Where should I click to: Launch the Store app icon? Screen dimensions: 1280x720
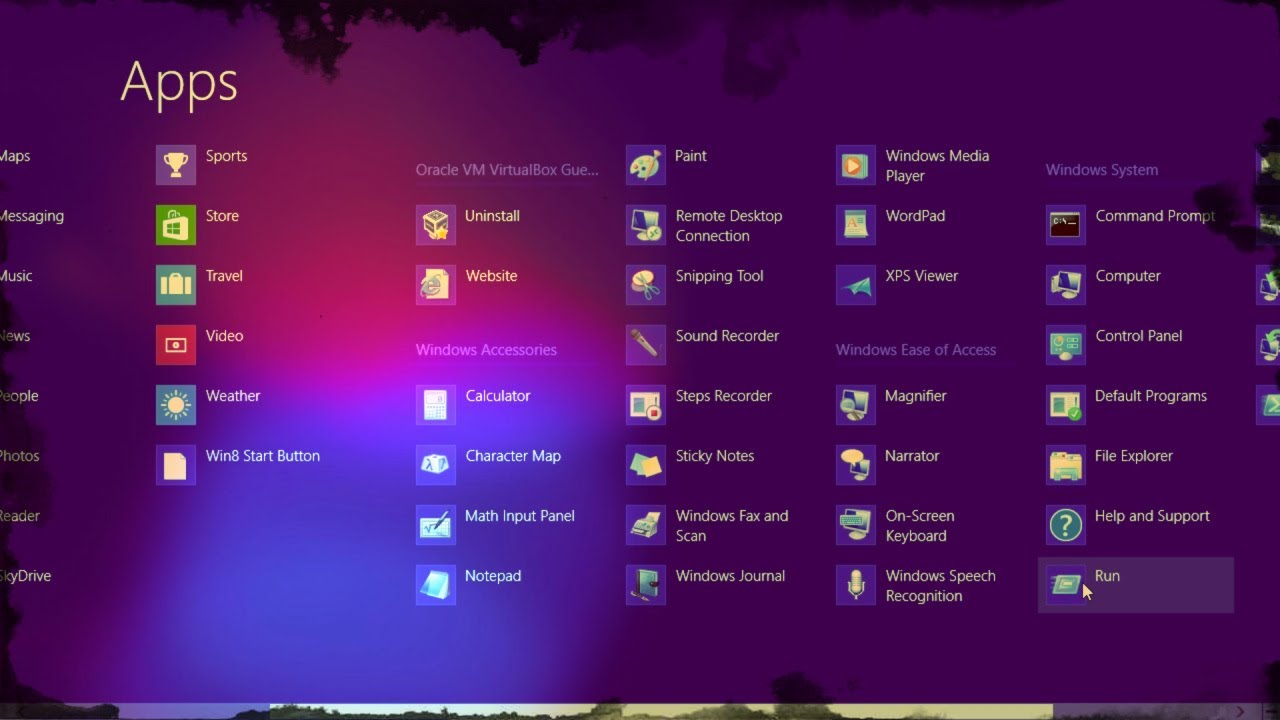tap(176, 225)
